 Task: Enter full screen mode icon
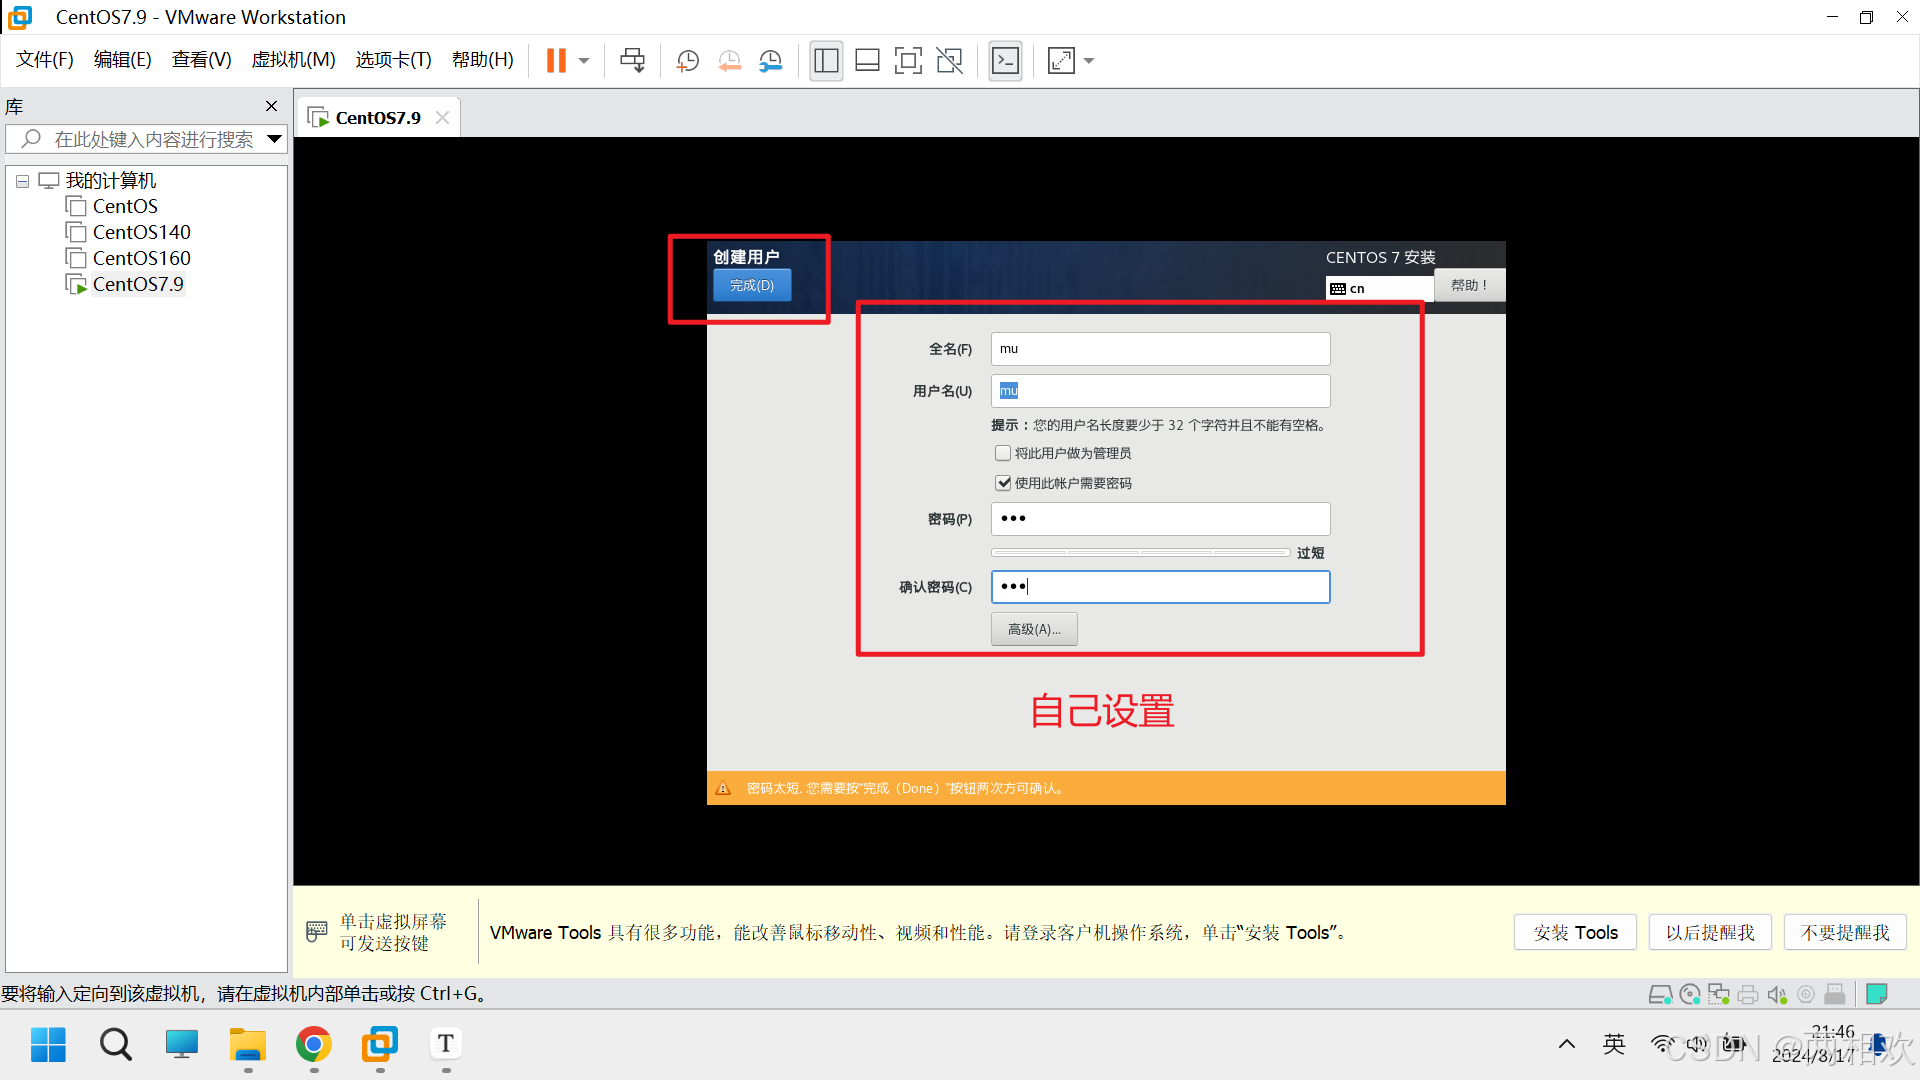tap(908, 61)
